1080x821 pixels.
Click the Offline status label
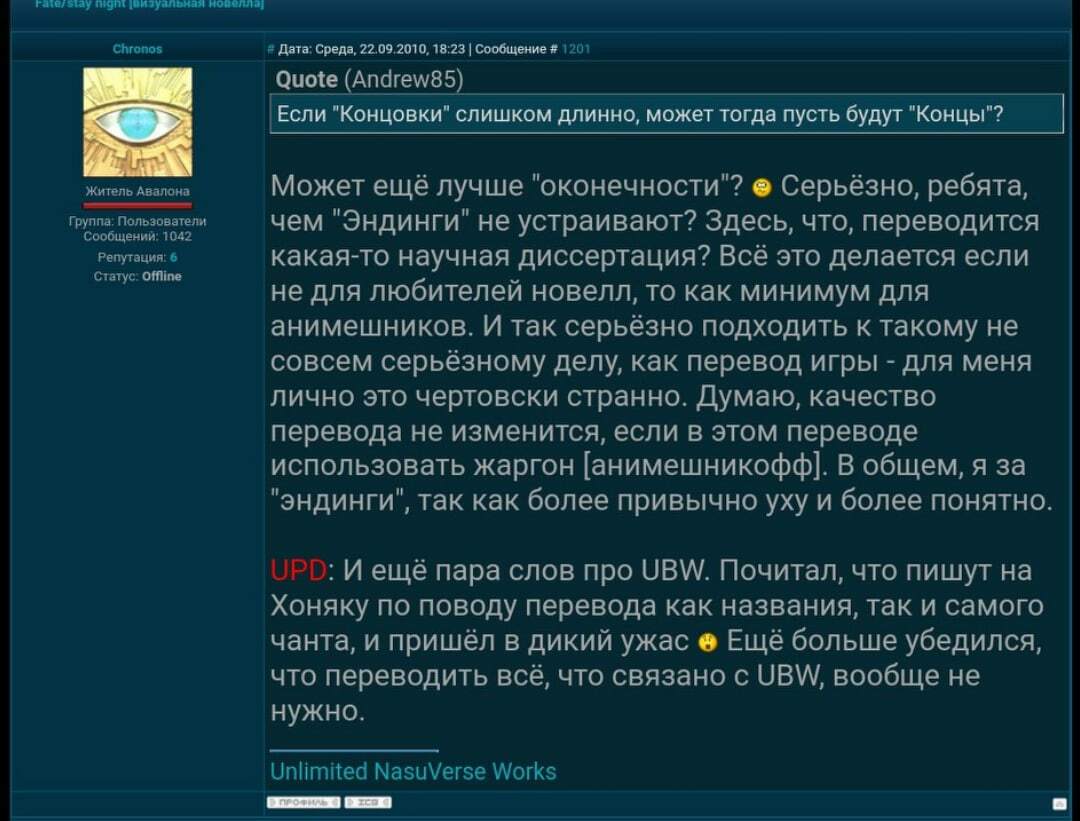pyautogui.click(x=162, y=276)
